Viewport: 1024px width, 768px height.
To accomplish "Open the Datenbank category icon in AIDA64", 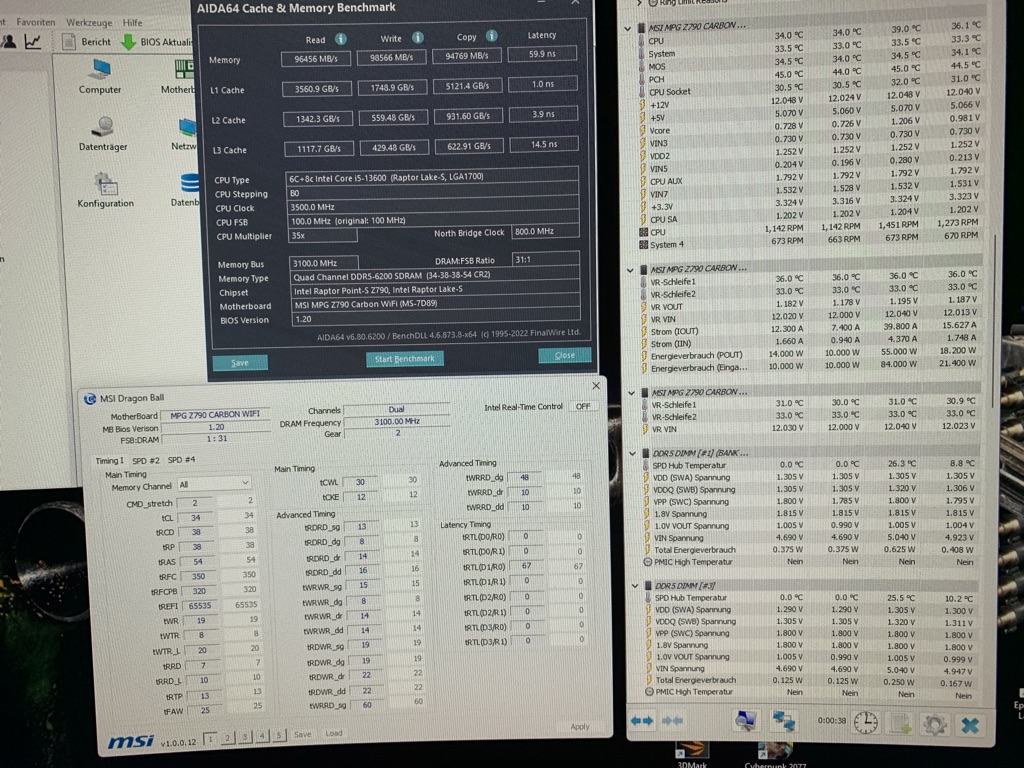I will tap(185, 190).
